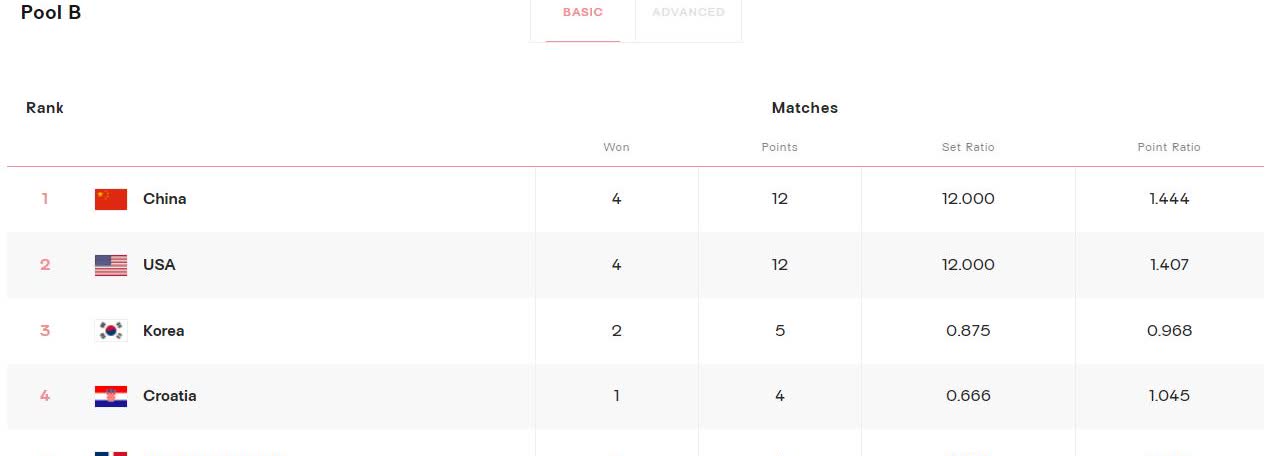This screenshot has width=1268, height=456.
Task: Click the Matches header label
Action: [x=805, y=108]
